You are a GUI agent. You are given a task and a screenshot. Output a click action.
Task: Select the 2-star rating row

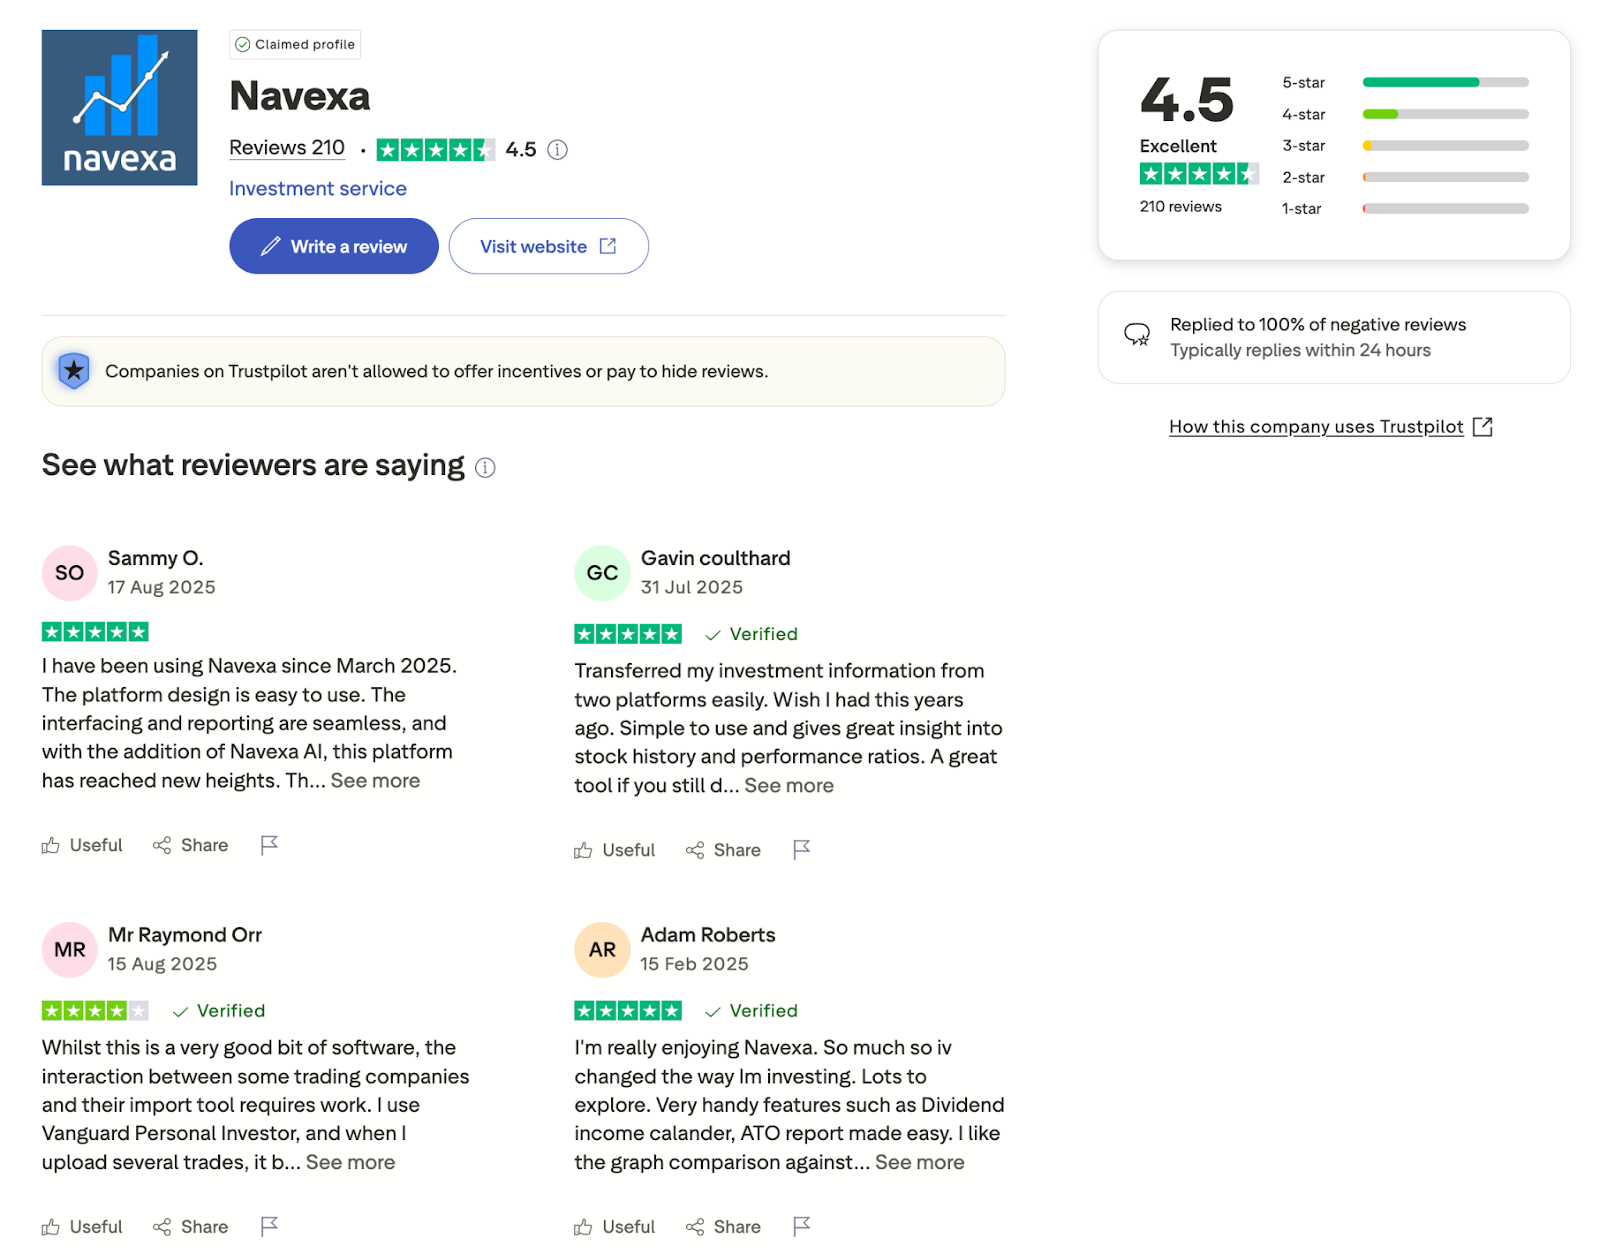coord(1405,177)
